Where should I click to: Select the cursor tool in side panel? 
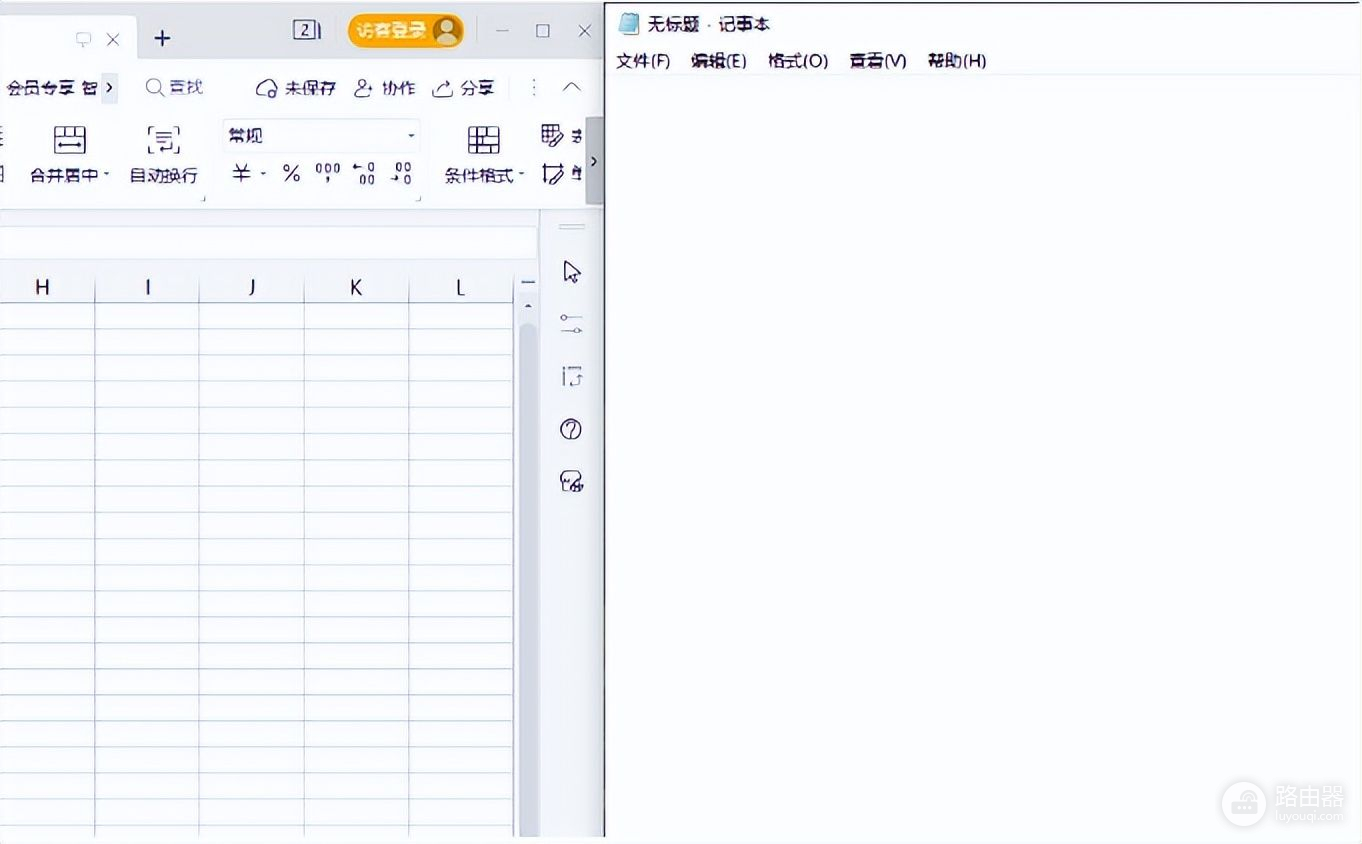pos(572,272)
